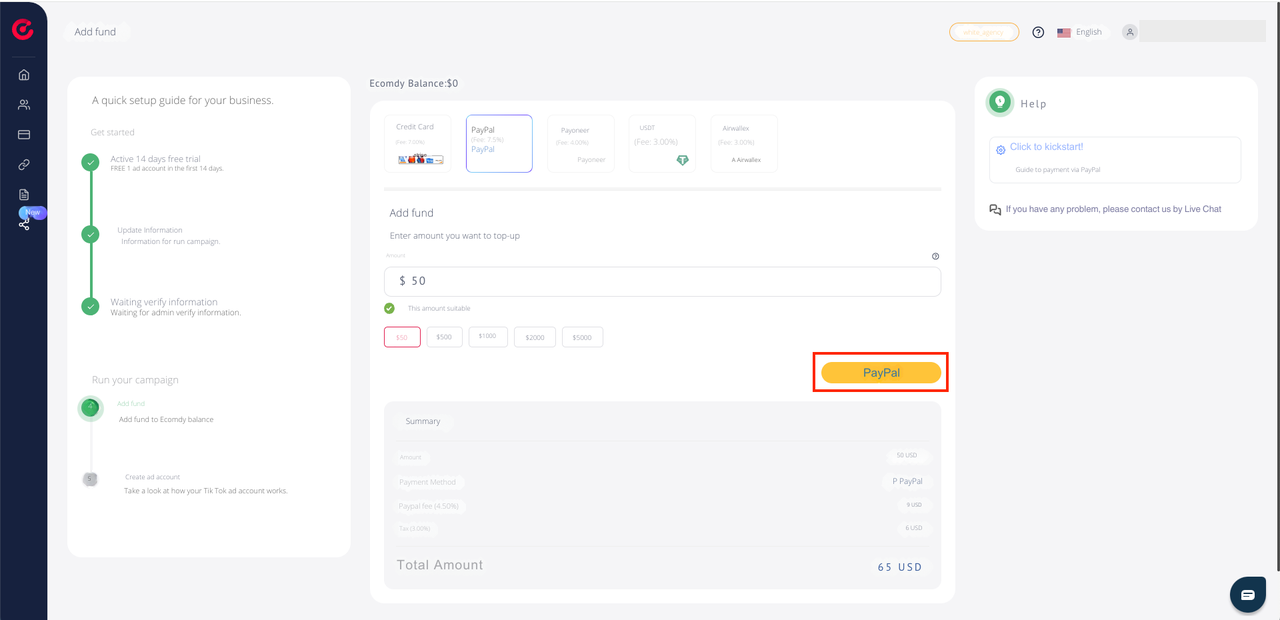The height and width of the screenshot is (620, 1280).
Task: Open the English language dropdown
Action: point(1080,32)
